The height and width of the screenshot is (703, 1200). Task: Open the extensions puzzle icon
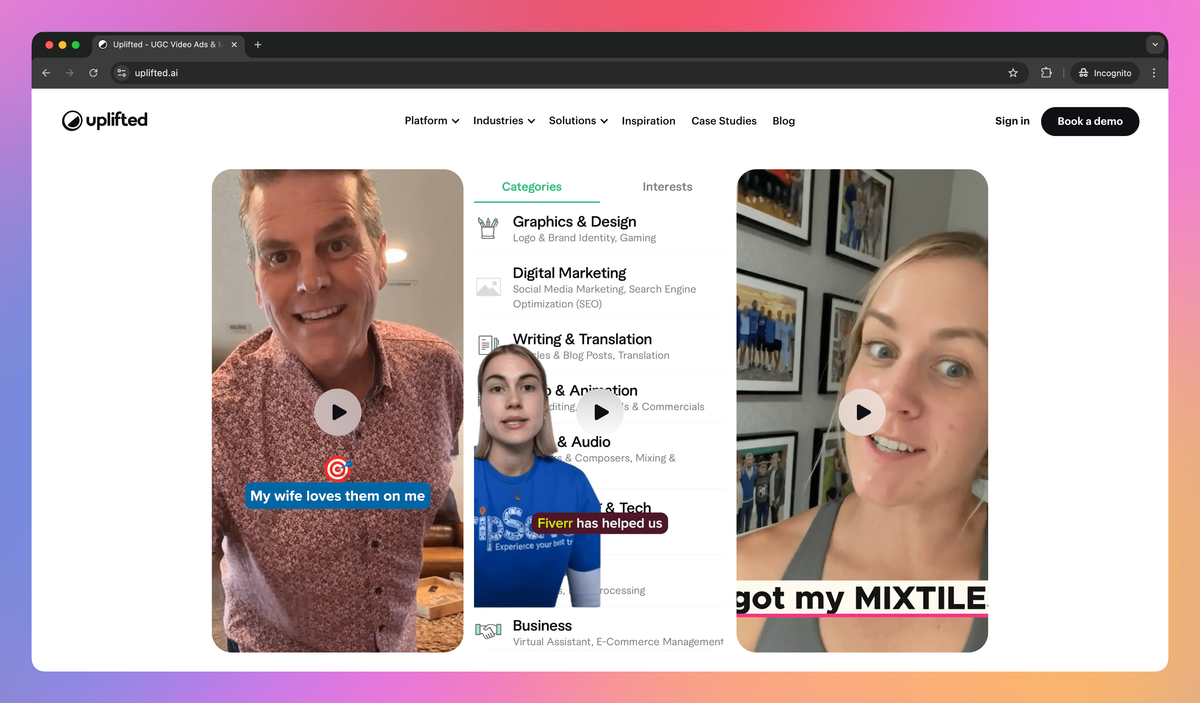[x=1046, y=73]
